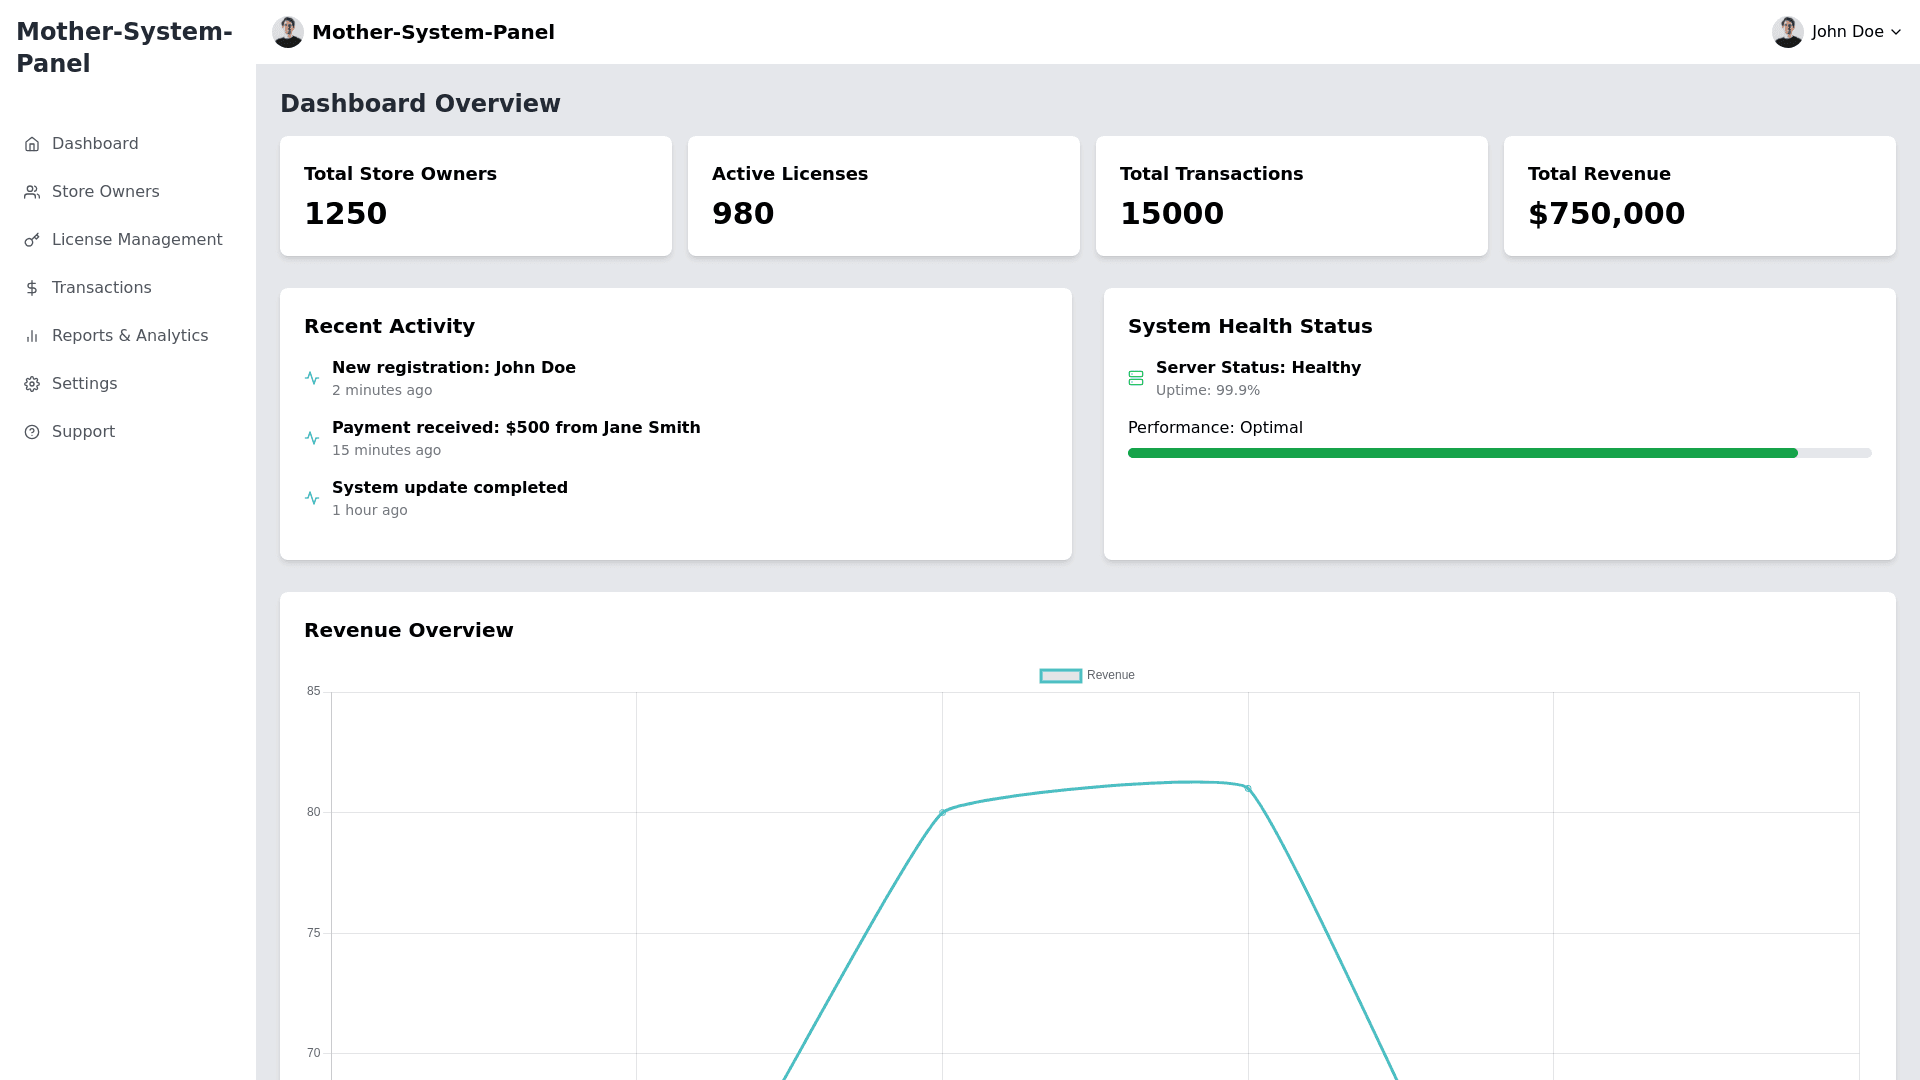The image size is (1920, 1080).
Task: Click the Store Owners people icon
Action: tap(32, 192)
